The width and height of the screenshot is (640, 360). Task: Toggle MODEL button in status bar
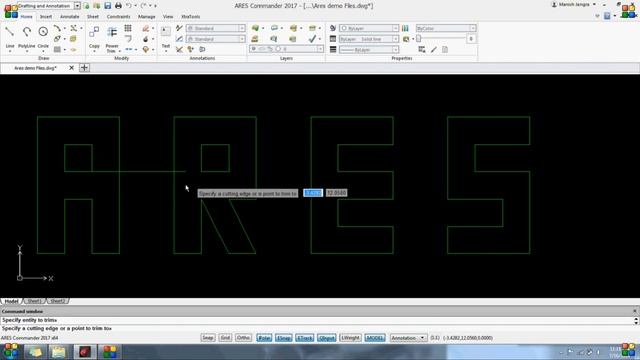pyautogui.click(x=375, y=338)
